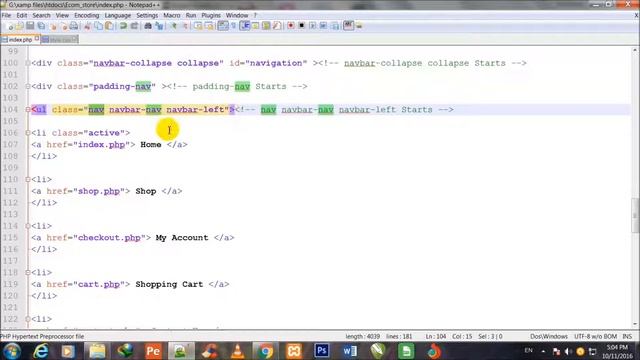Click the Redo toolbar icon
Viewport: 640px width, 360px height.
point(134,26)
